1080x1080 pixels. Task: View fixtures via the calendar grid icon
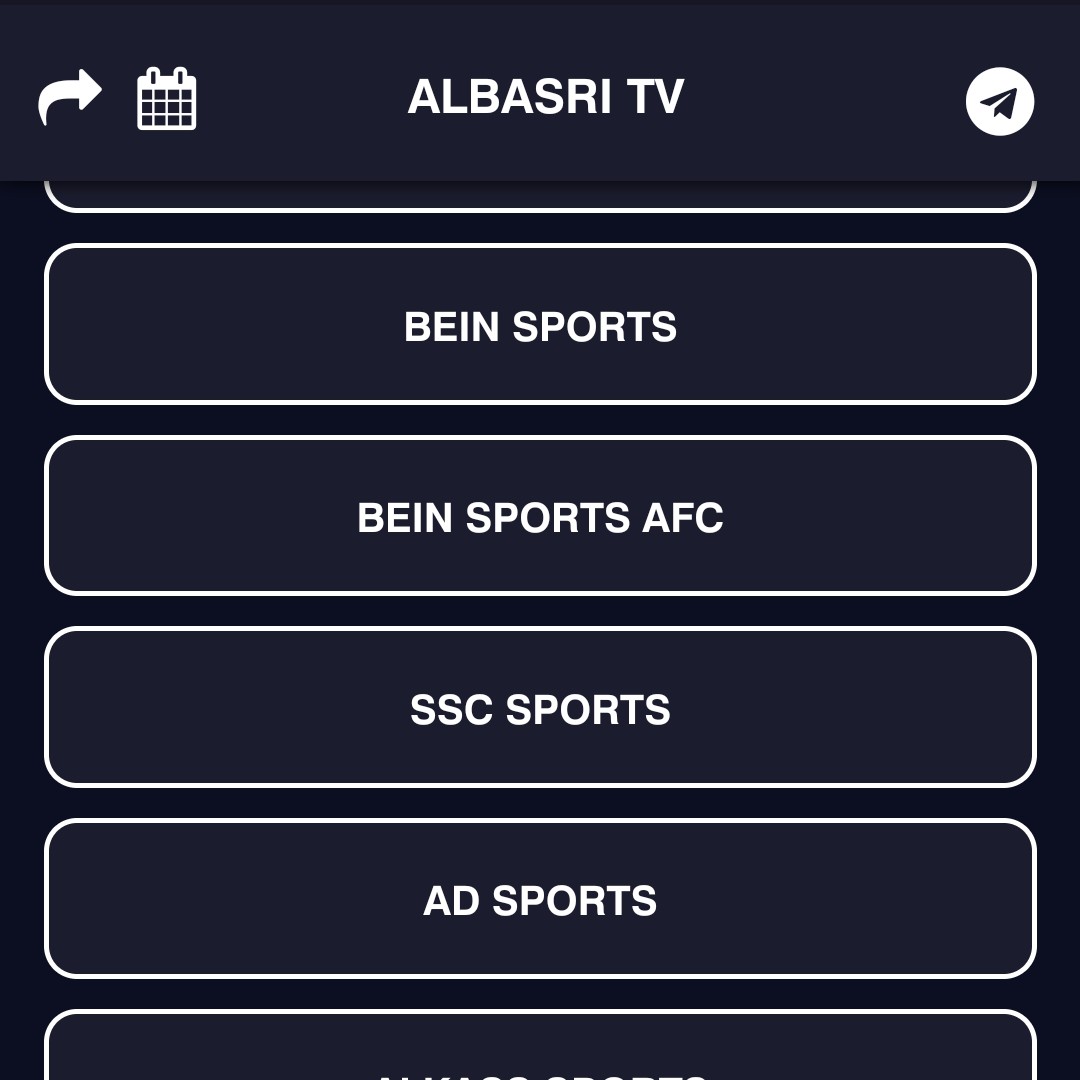click(x=167, y=98)
